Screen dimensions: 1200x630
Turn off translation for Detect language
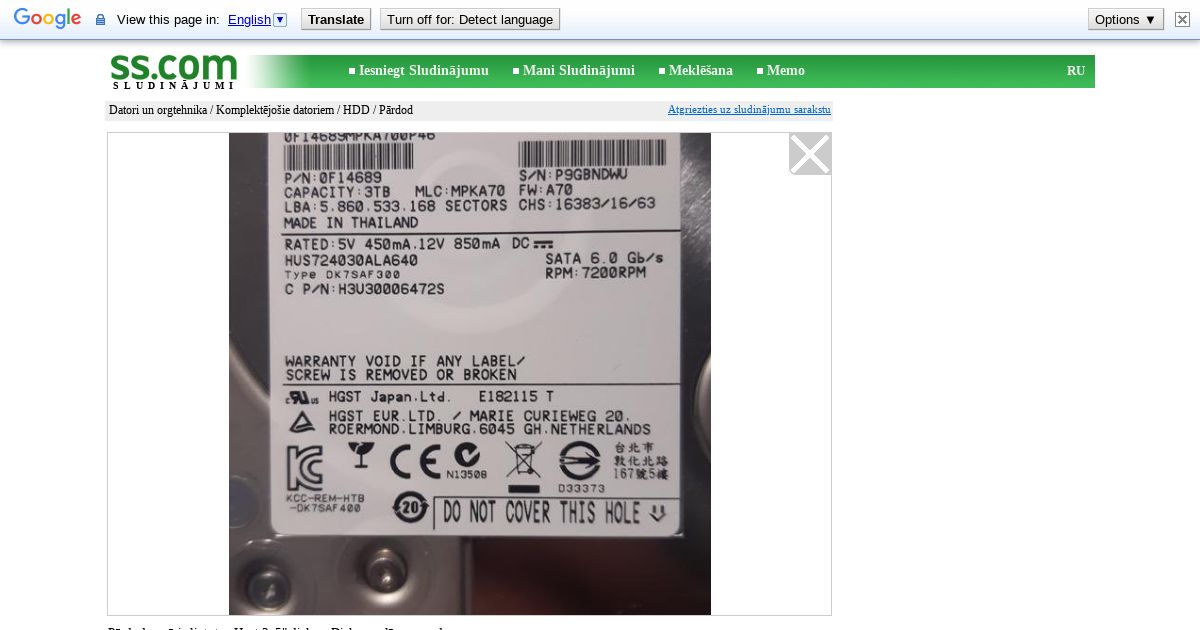[470, 19]
